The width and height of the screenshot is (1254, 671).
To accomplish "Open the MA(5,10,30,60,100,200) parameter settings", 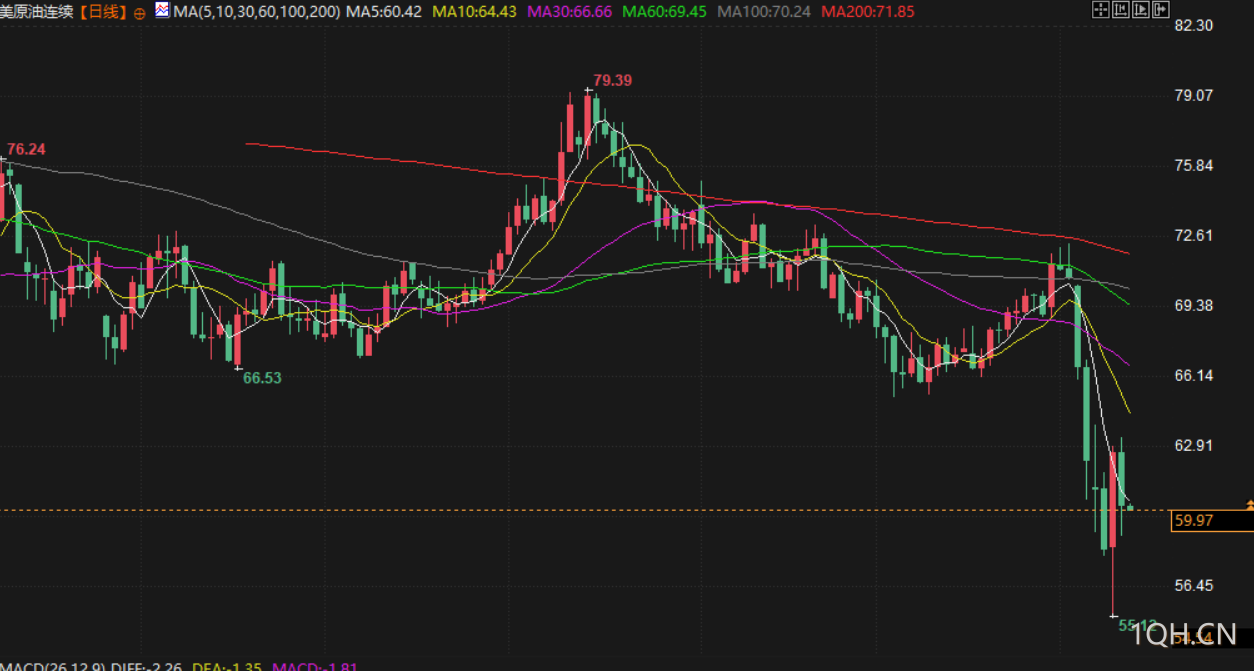I will (x=256, y=12).
